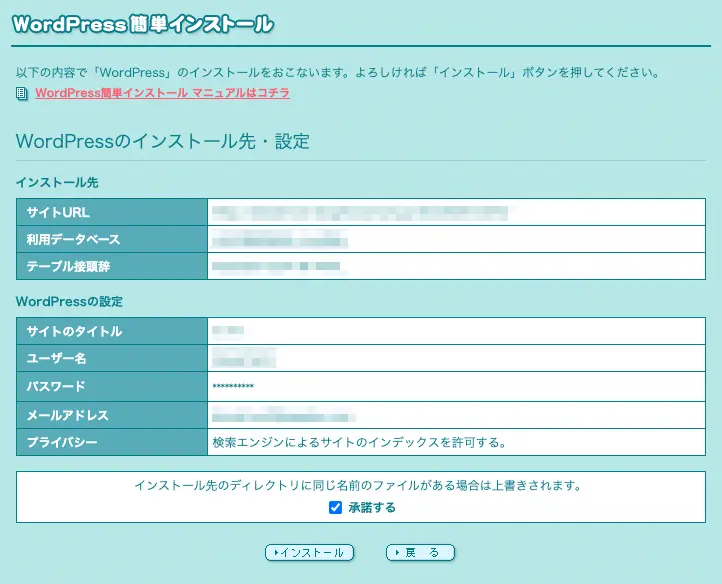Click the masked パスワード value
This screenshot has width=722, height=584.
coord(234,387)
